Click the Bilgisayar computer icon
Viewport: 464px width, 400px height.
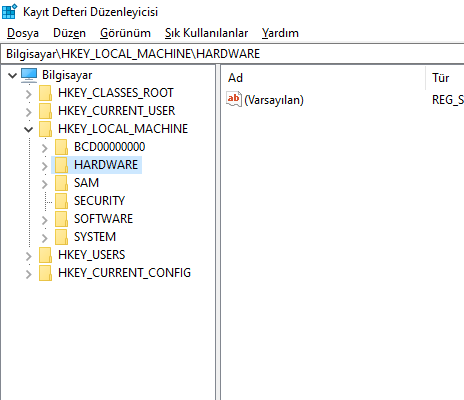pos(29,75)
